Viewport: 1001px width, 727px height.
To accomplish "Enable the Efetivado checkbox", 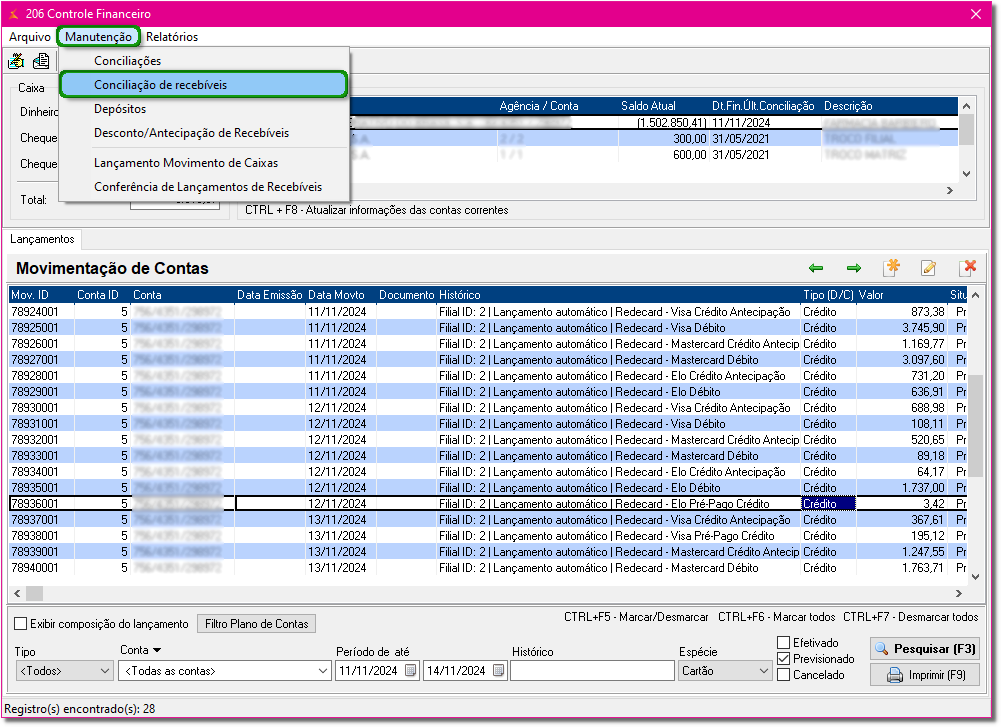I will coord(784,643).
